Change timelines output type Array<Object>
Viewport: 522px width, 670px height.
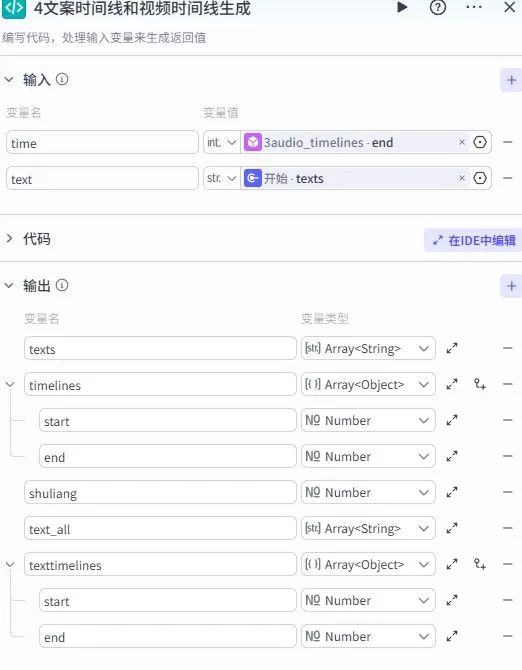click(x=368, y=384)
